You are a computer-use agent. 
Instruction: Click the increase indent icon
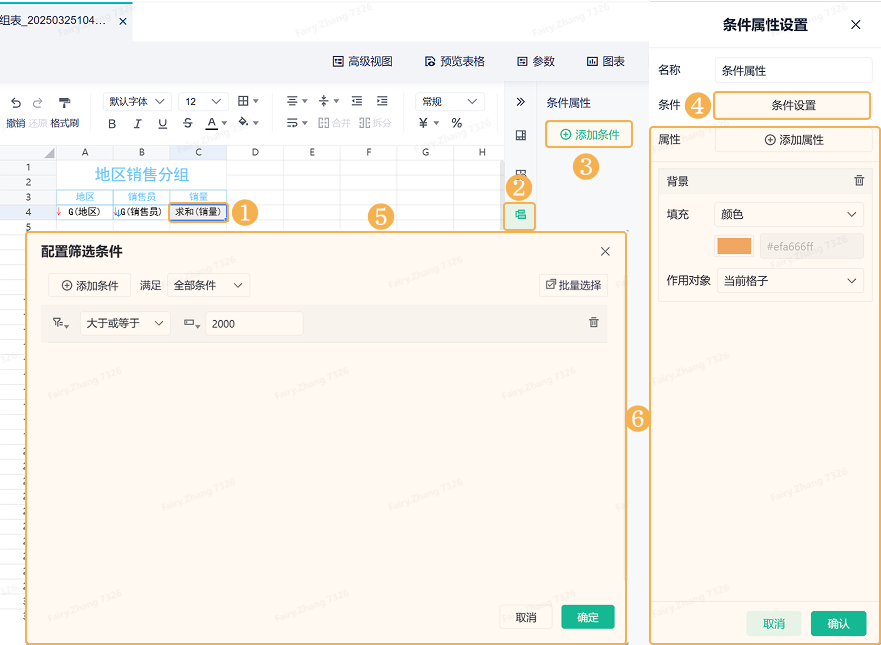click(x=382, y=101)
